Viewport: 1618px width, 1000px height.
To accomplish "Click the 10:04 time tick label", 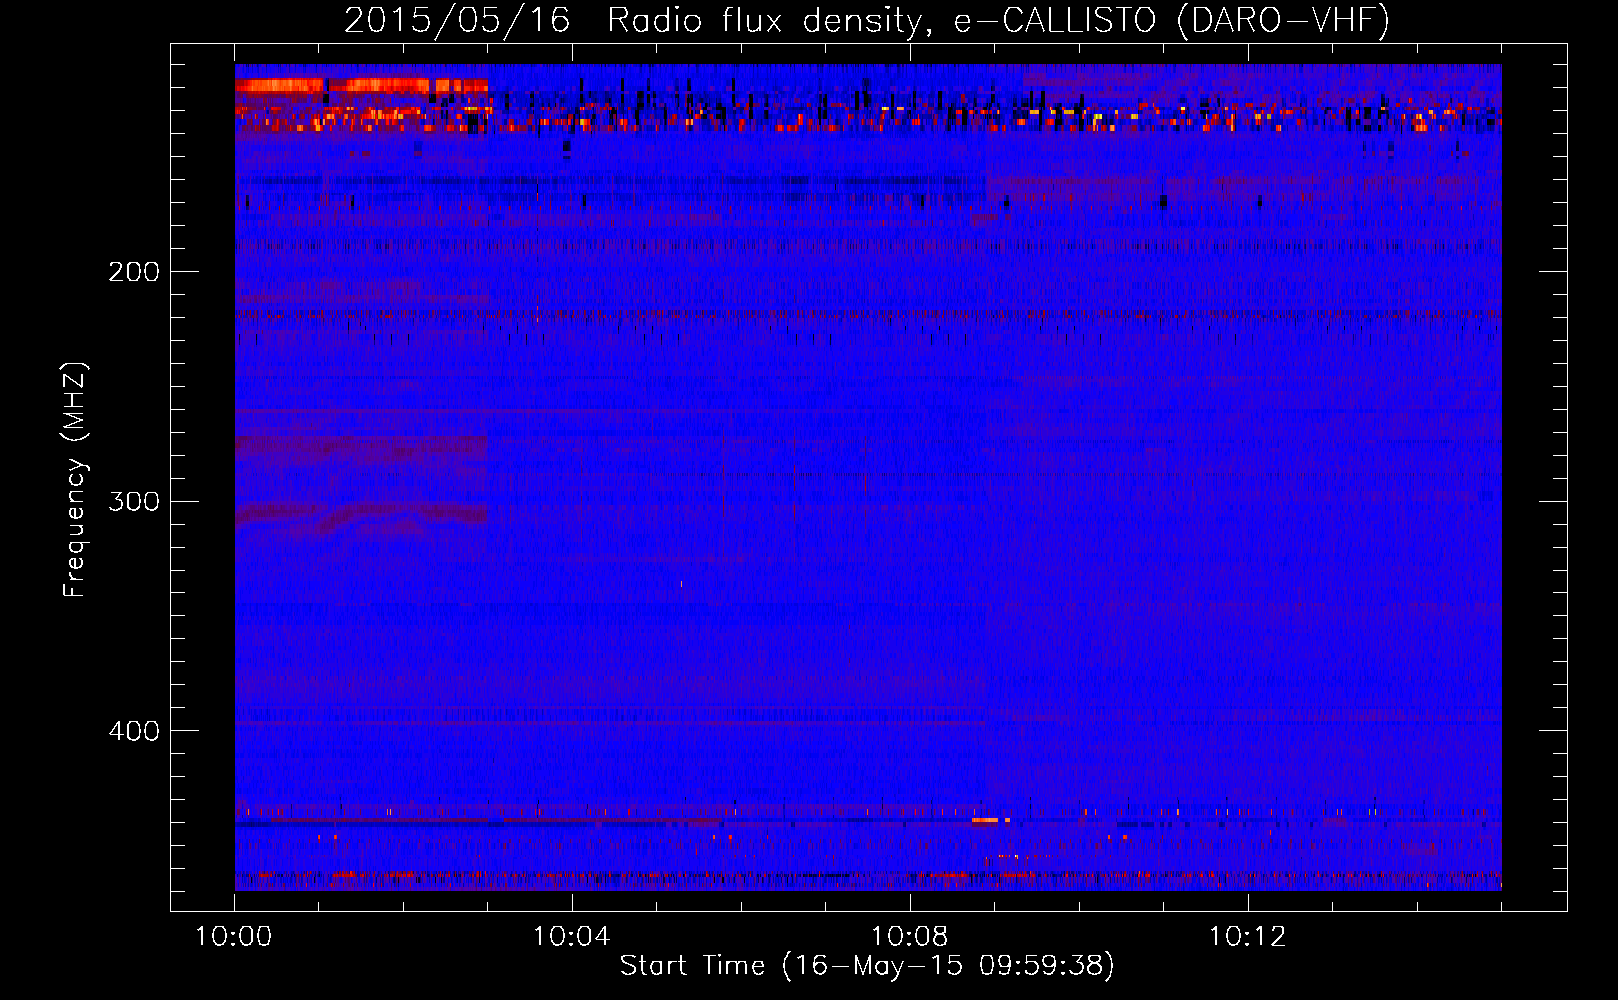I will (572, 936).
